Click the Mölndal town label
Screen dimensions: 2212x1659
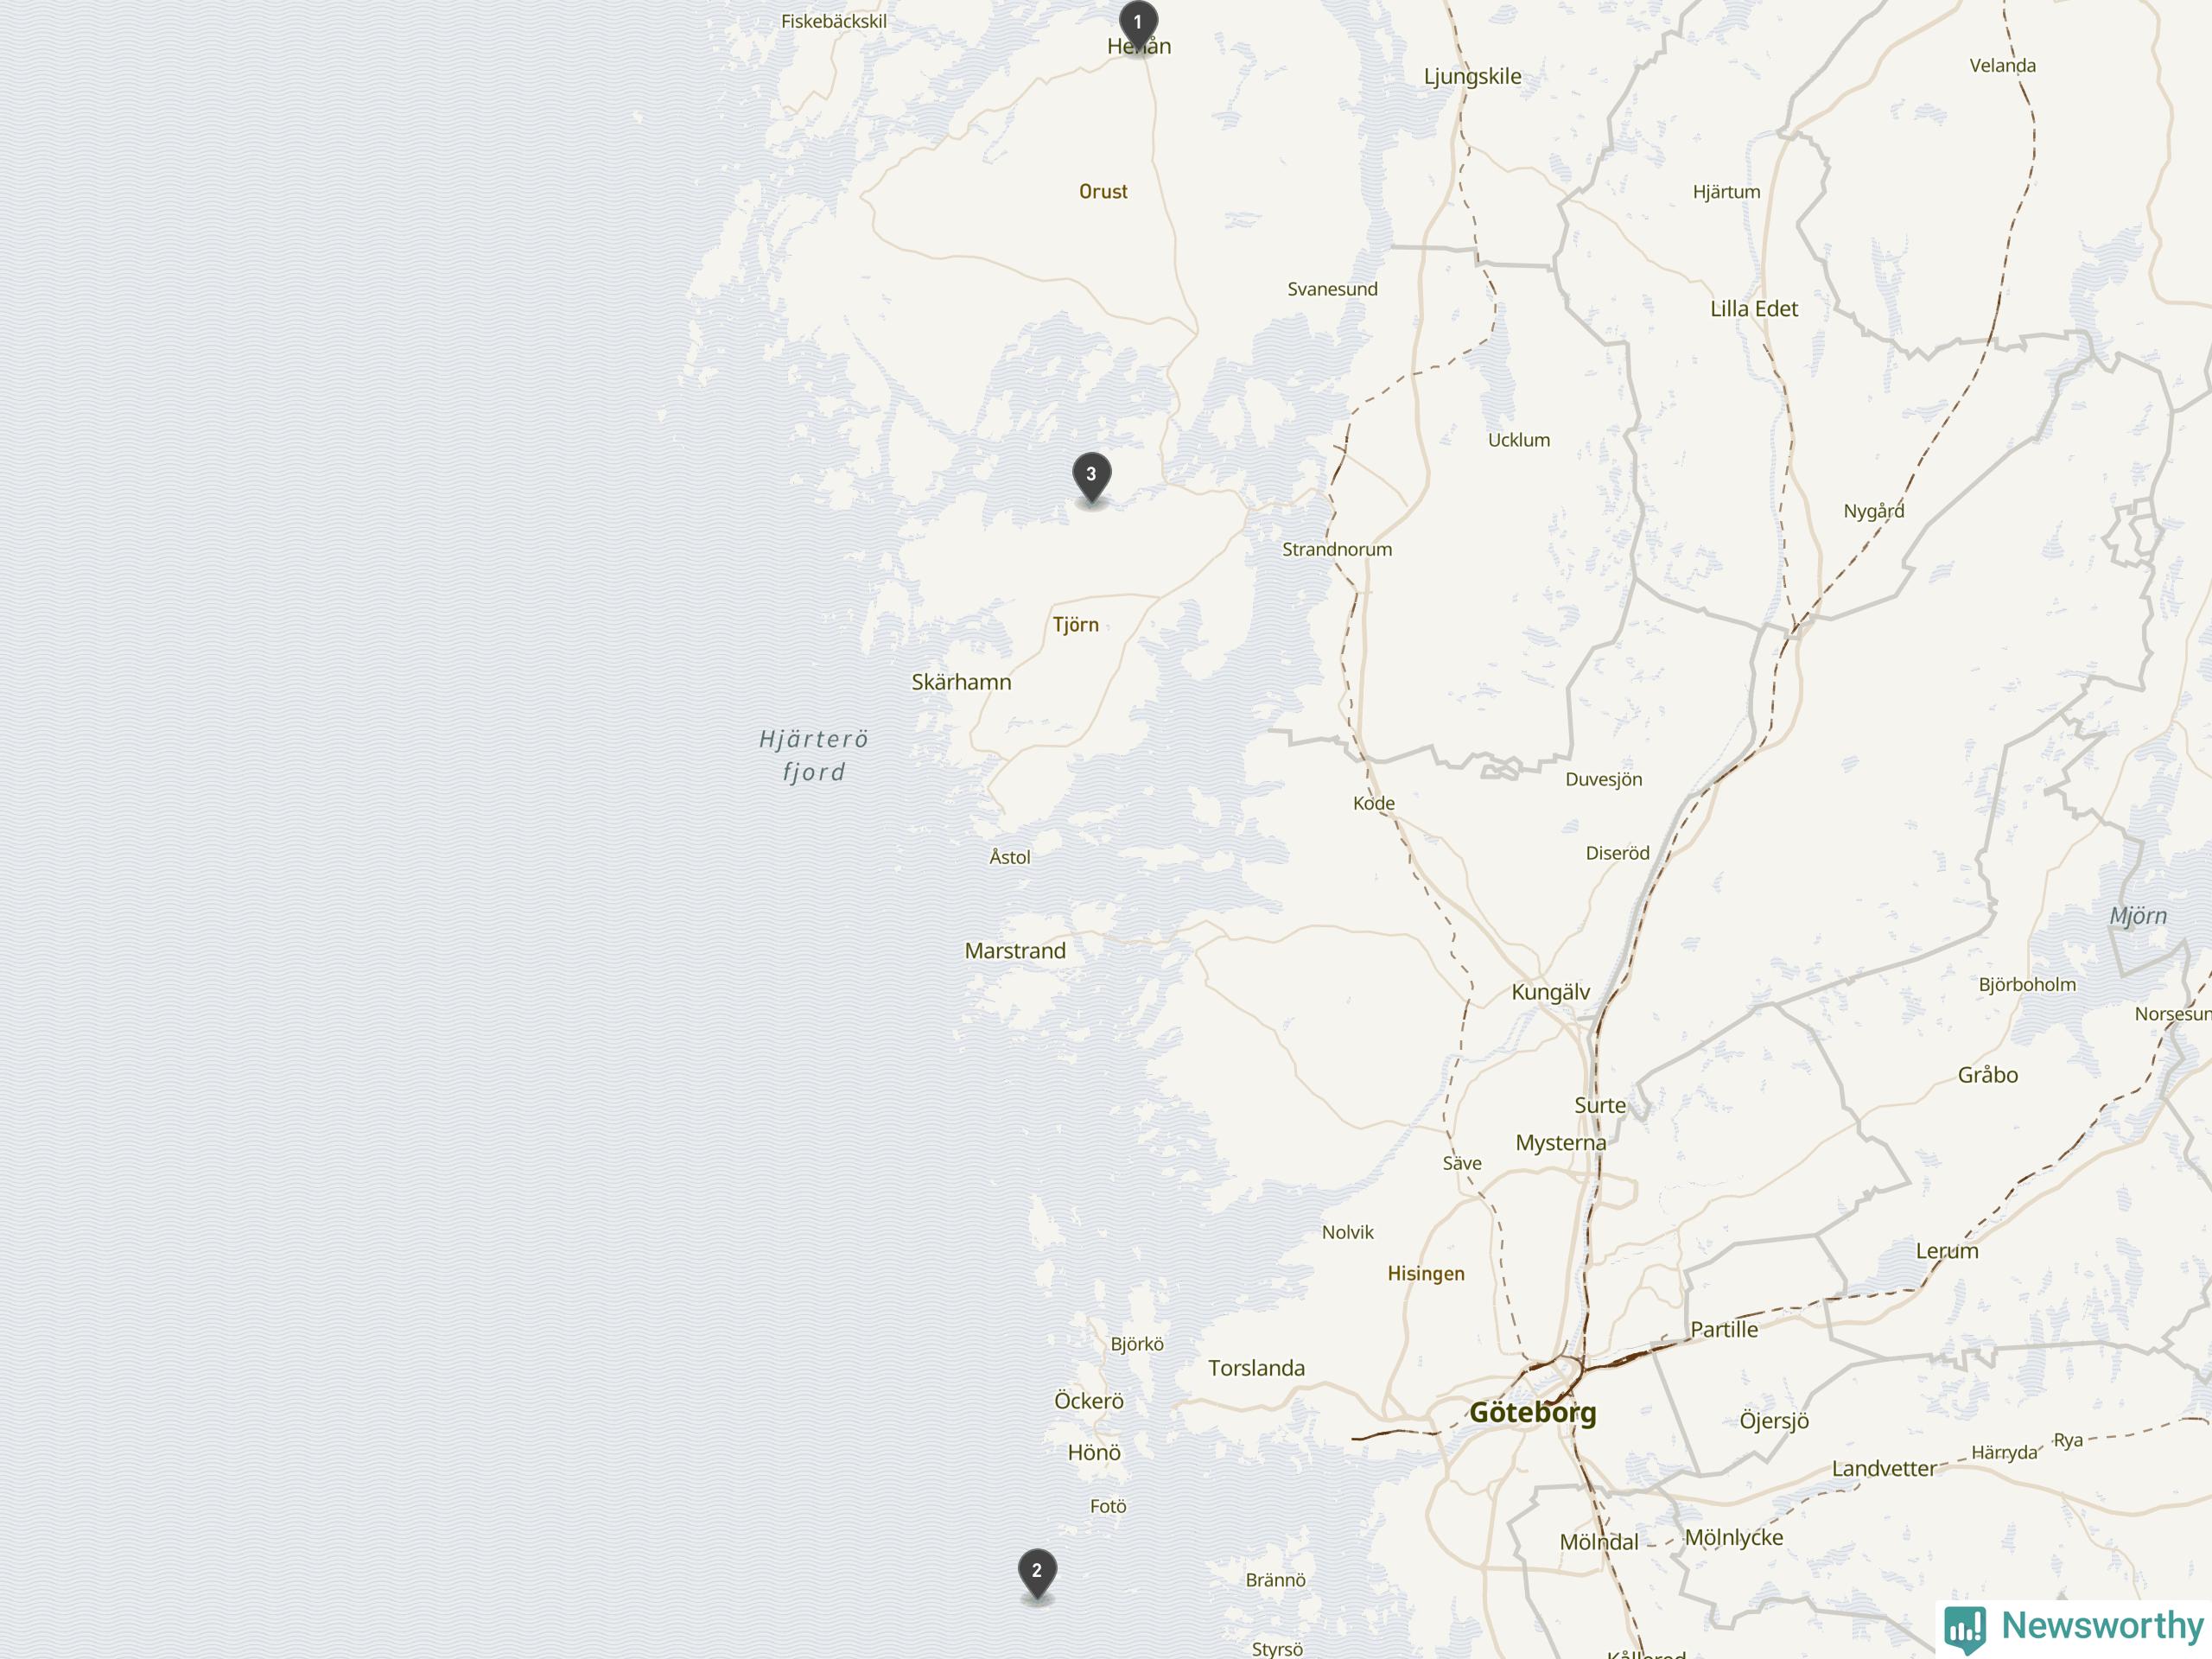point(1599,1543)
